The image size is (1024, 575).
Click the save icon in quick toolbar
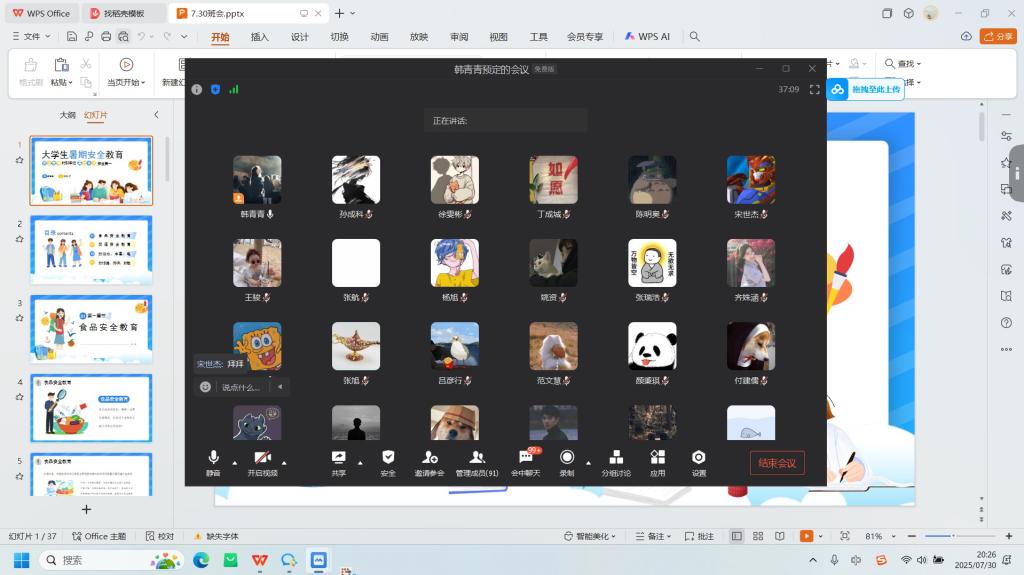[x=72, y=37]
